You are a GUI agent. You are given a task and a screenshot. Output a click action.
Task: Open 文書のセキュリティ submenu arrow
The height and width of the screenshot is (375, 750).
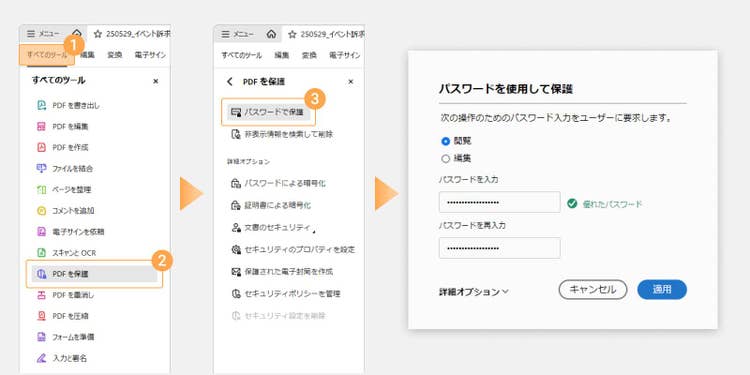point(314,232)
